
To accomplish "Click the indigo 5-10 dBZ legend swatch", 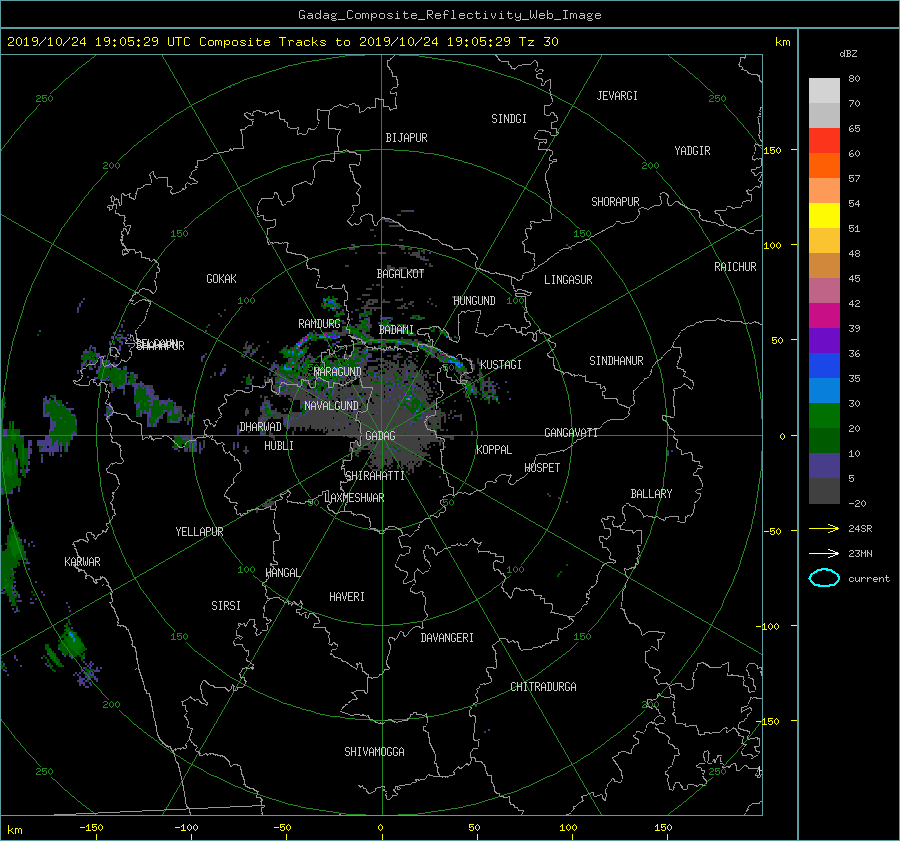I will click(824, 466).
